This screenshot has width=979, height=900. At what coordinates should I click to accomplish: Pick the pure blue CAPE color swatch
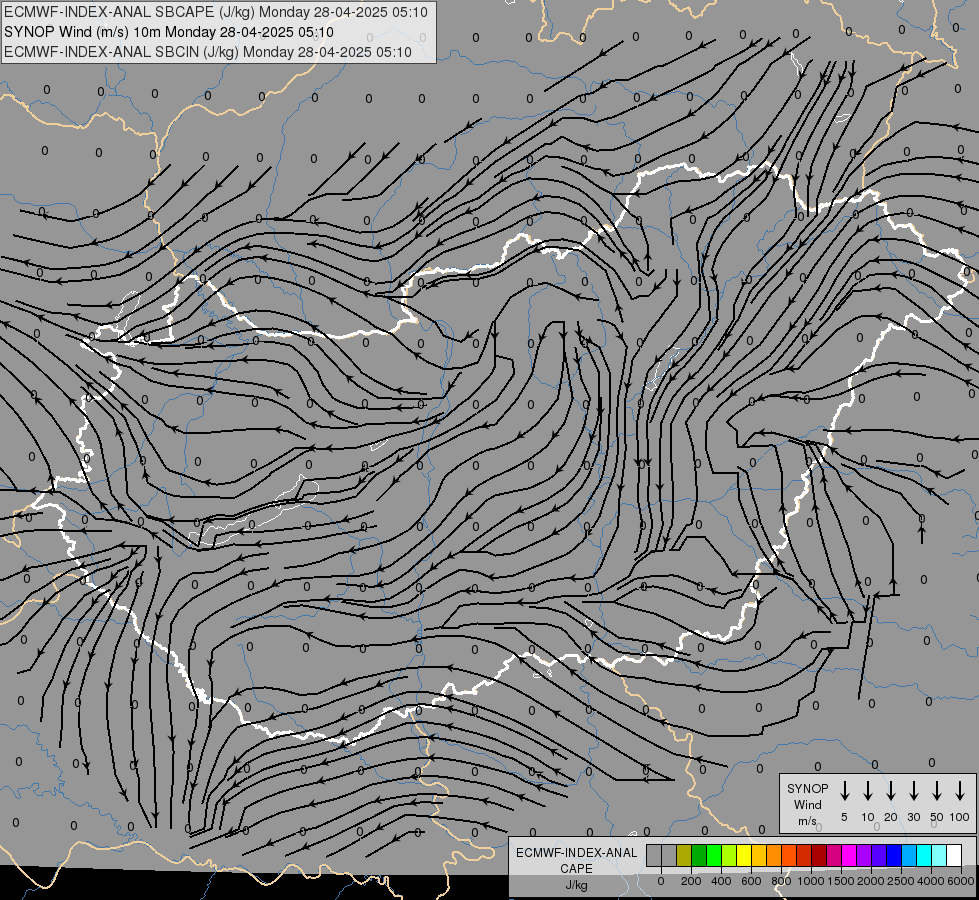(x=895, y=855)
